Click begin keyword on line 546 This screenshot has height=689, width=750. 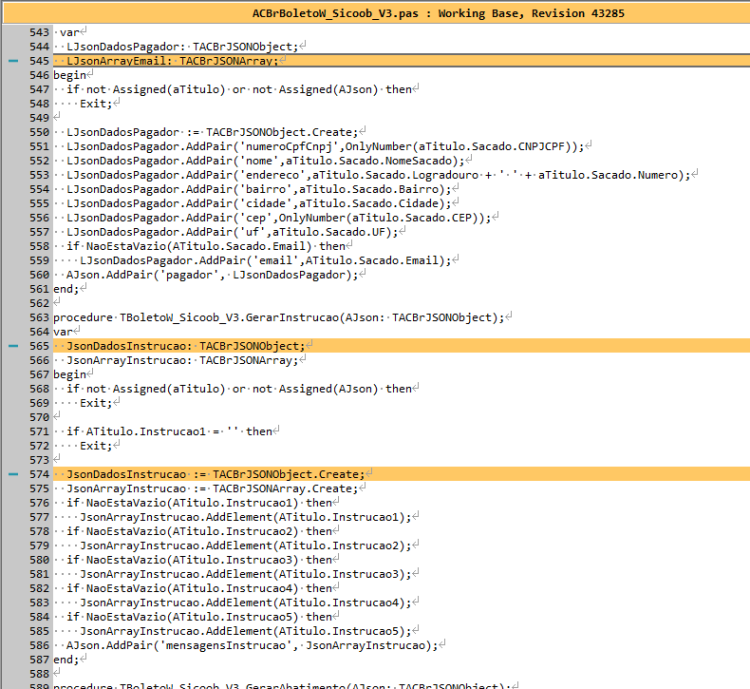[x=70, y=75]
